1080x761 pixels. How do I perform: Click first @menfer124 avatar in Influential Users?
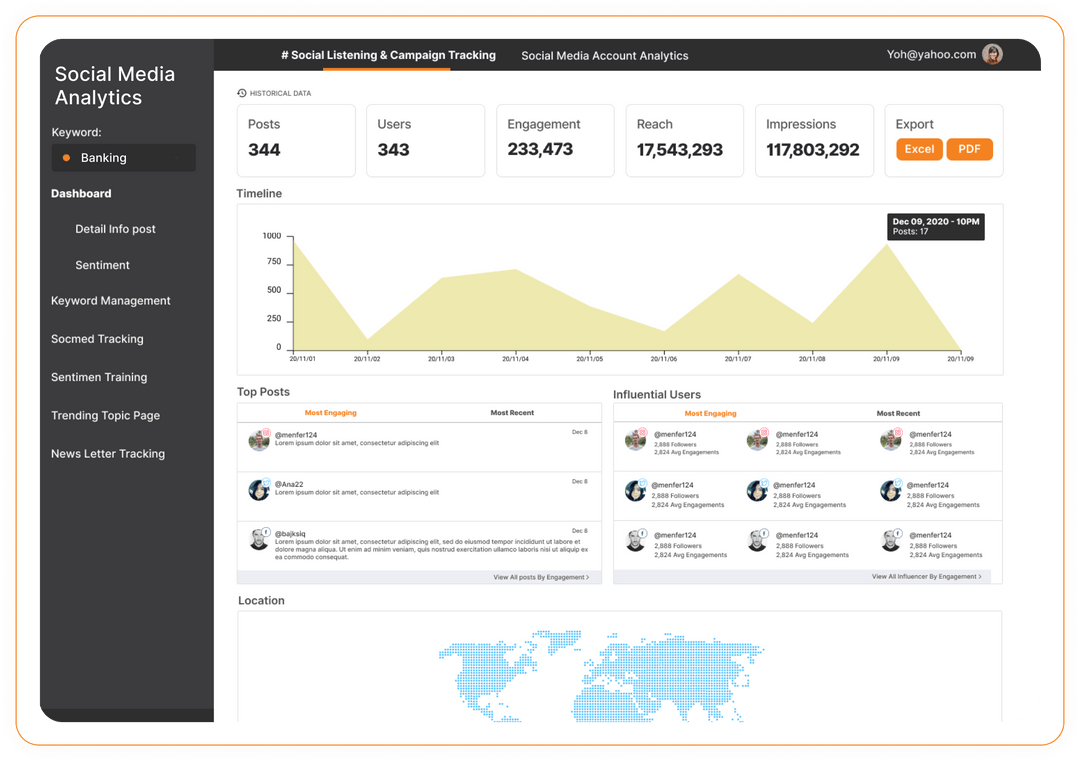point(635,439)
